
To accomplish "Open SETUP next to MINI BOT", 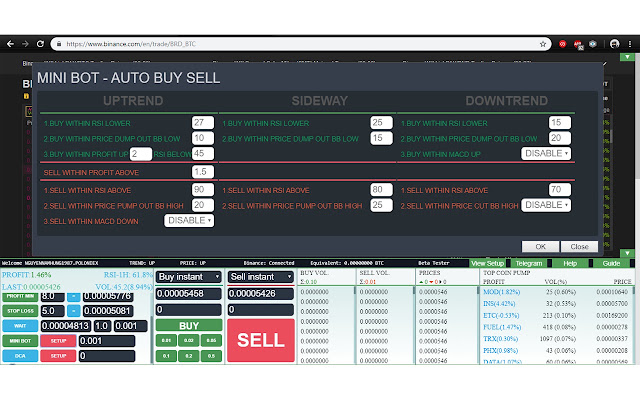I will 58,340.
